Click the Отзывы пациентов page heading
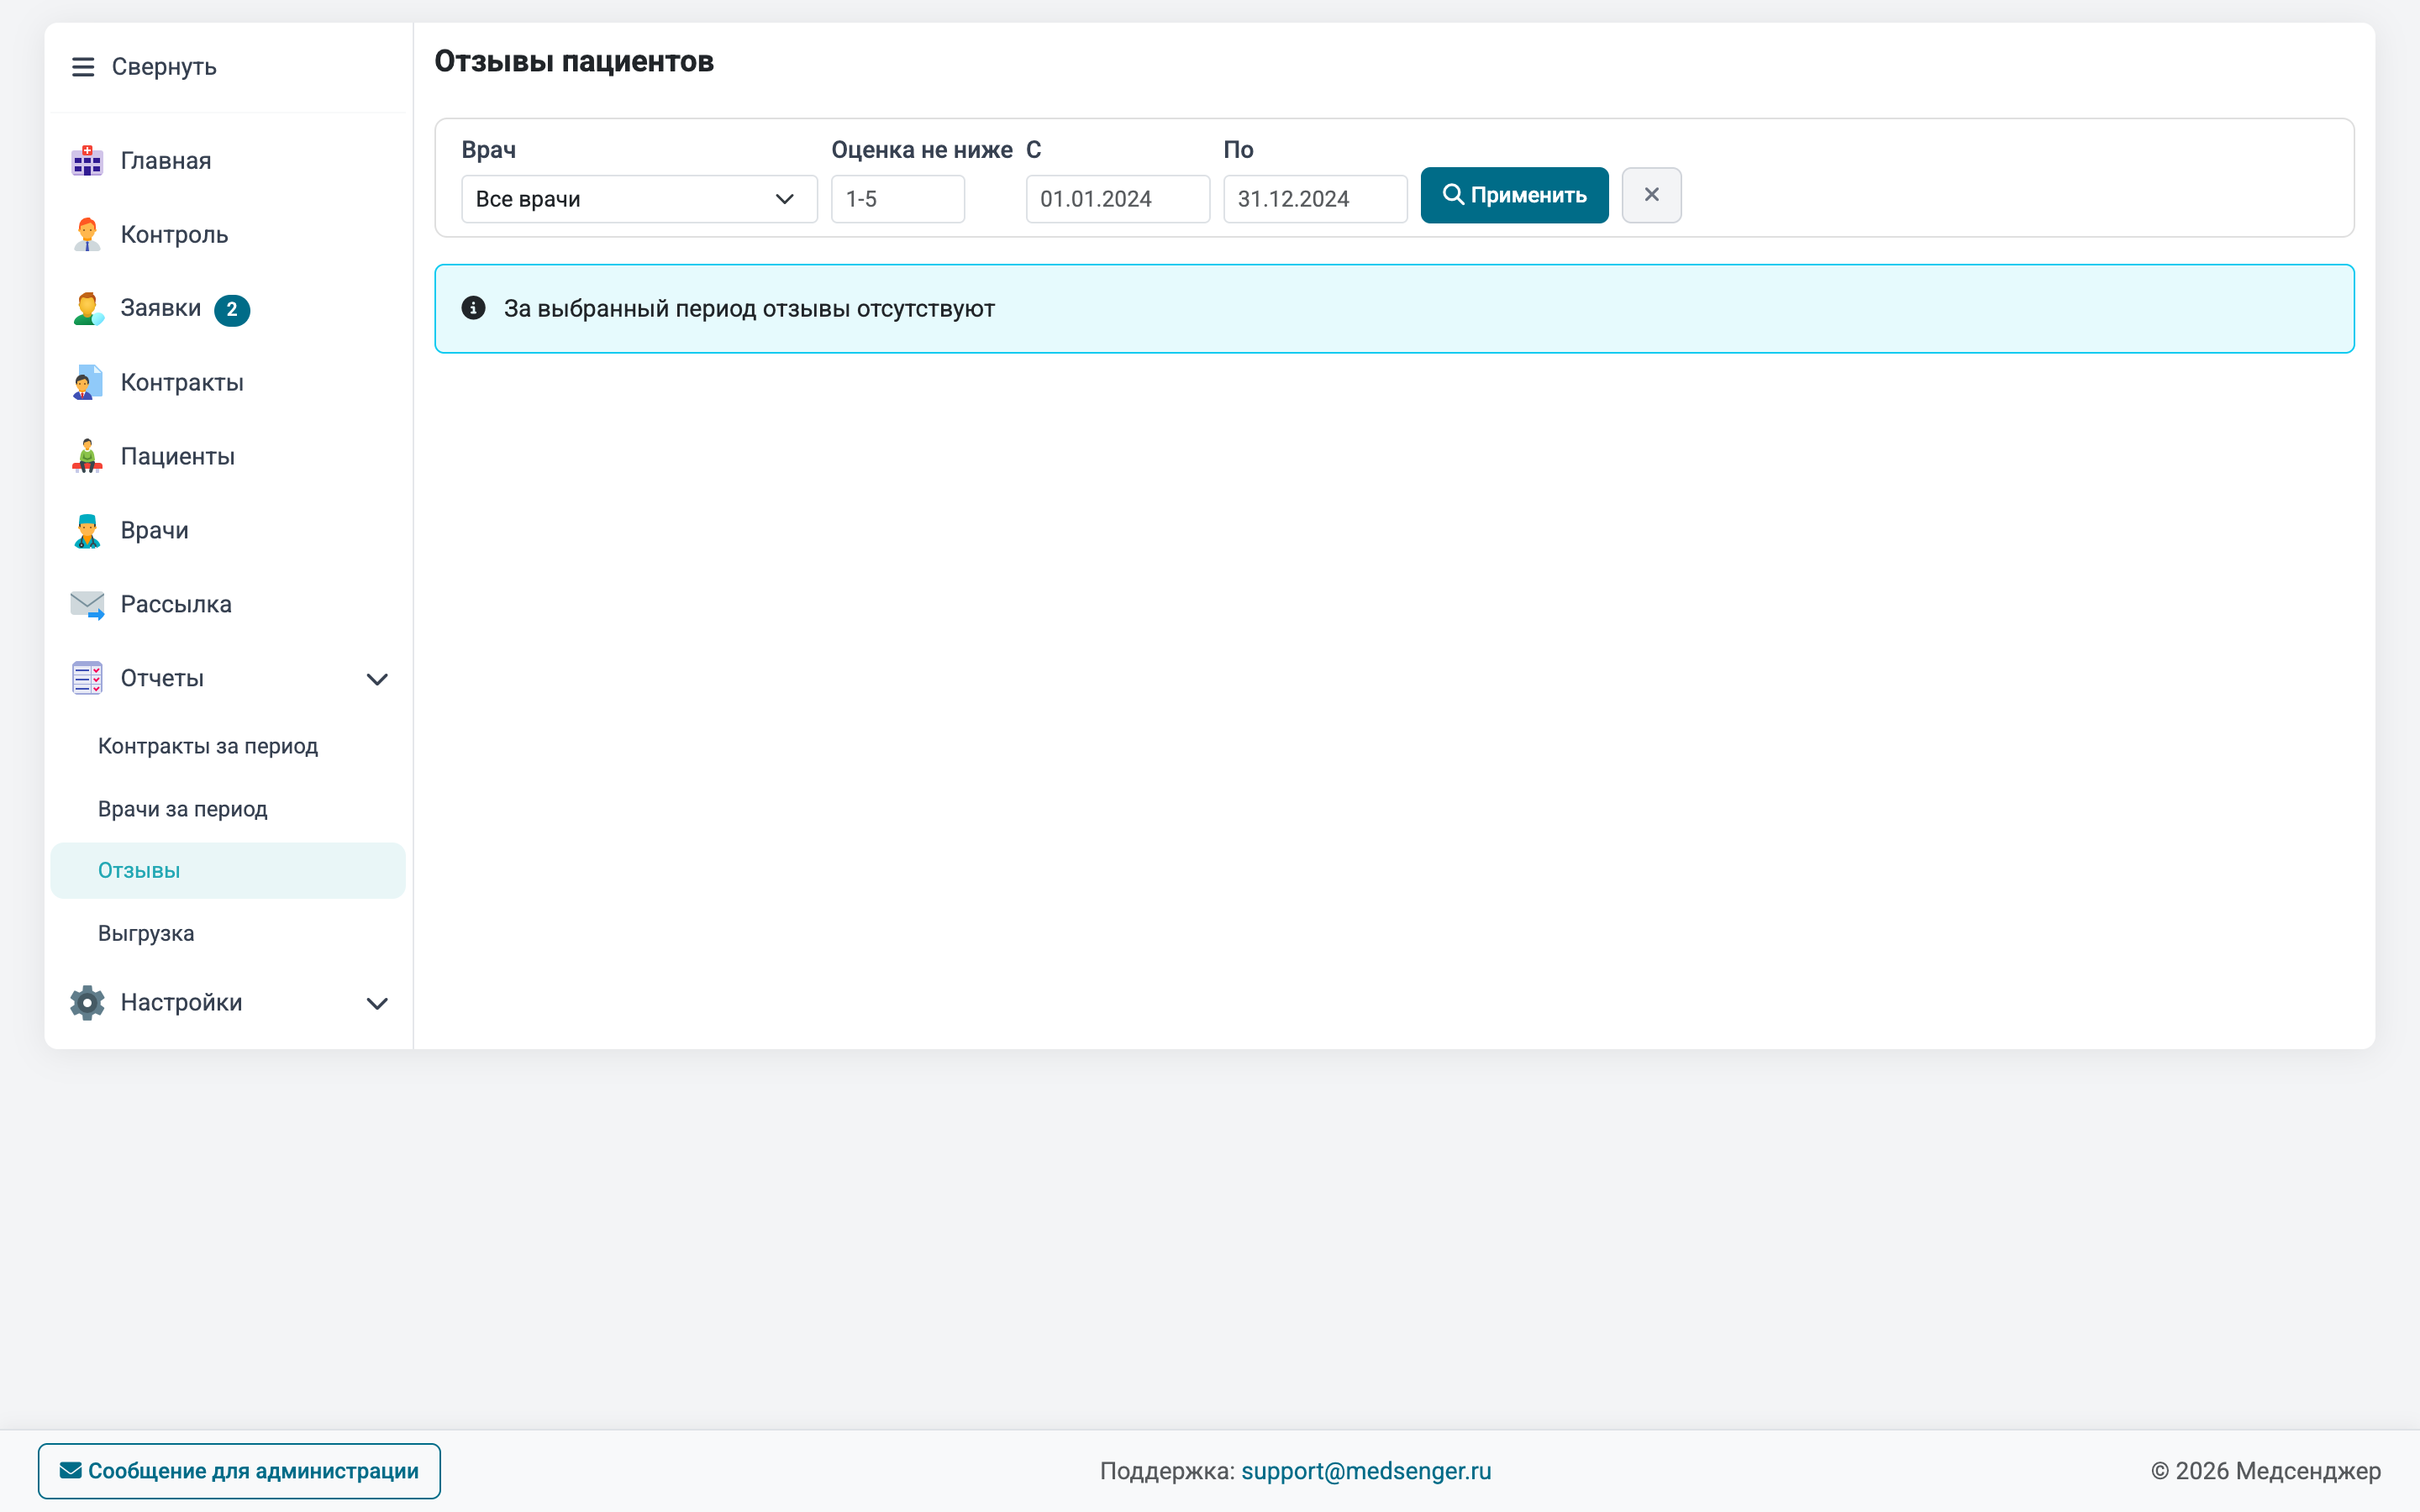Viewport: 2420px width, 1512px height. click(574, 62)
